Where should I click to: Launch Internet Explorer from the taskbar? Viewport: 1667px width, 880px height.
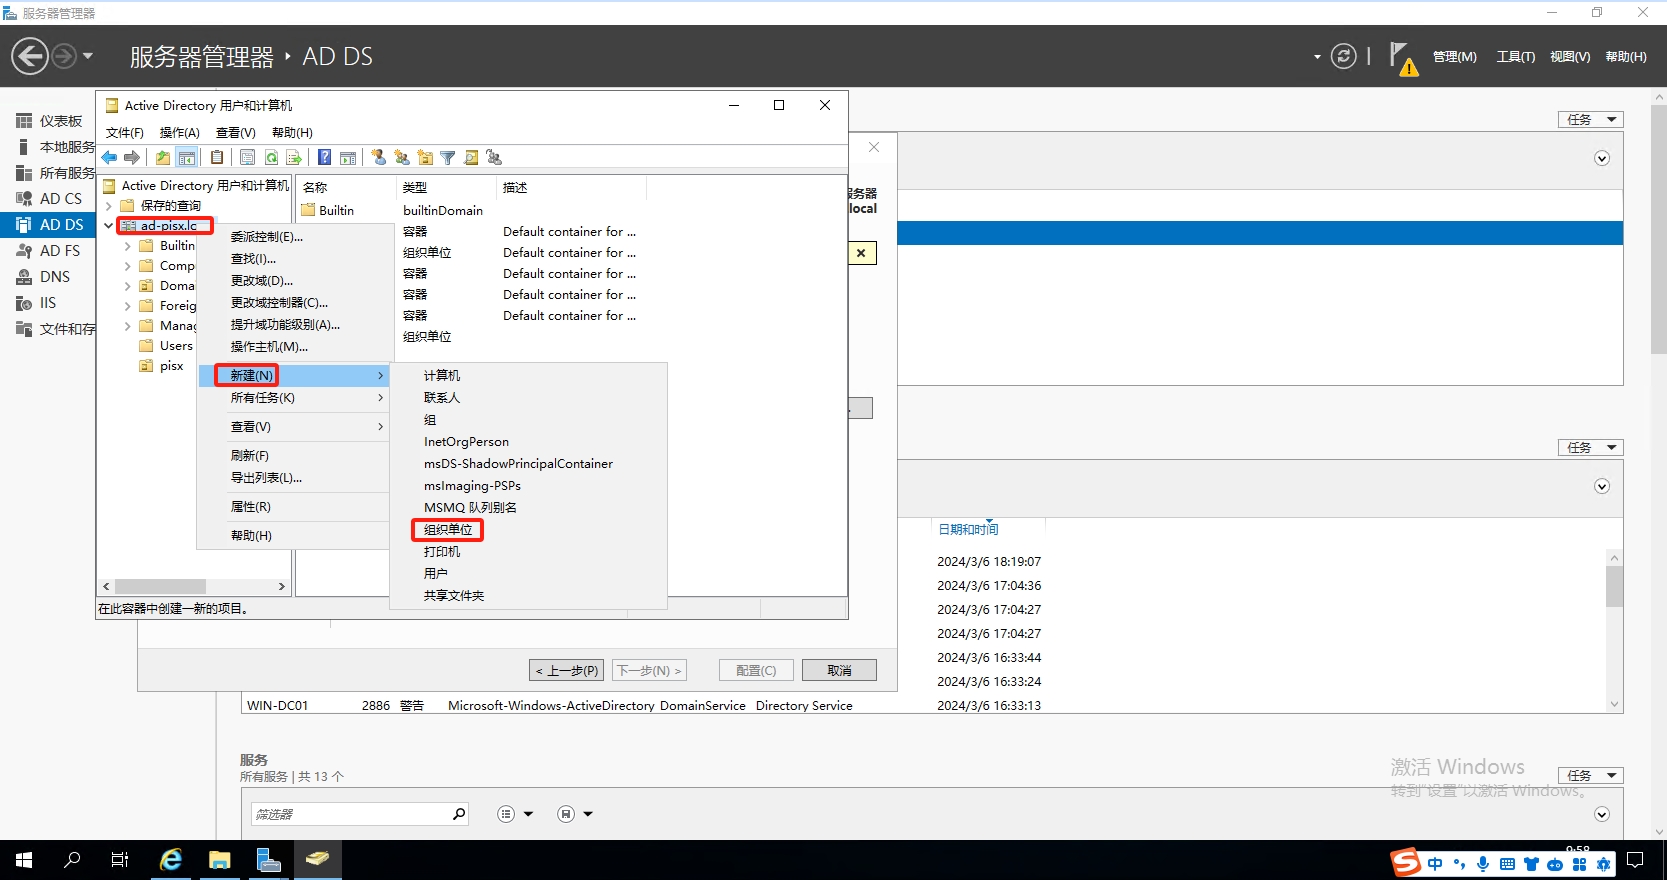(x=172, y=860)
